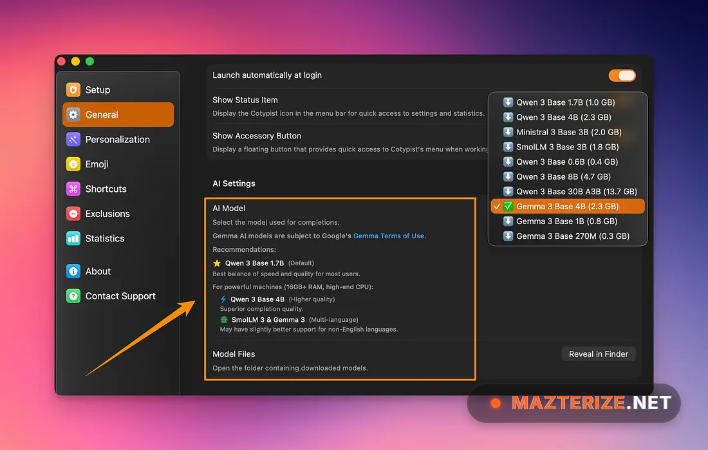Click the General gear icon
Screen dimensions: 708x450
pyautogui.click(x=73, y=115)
